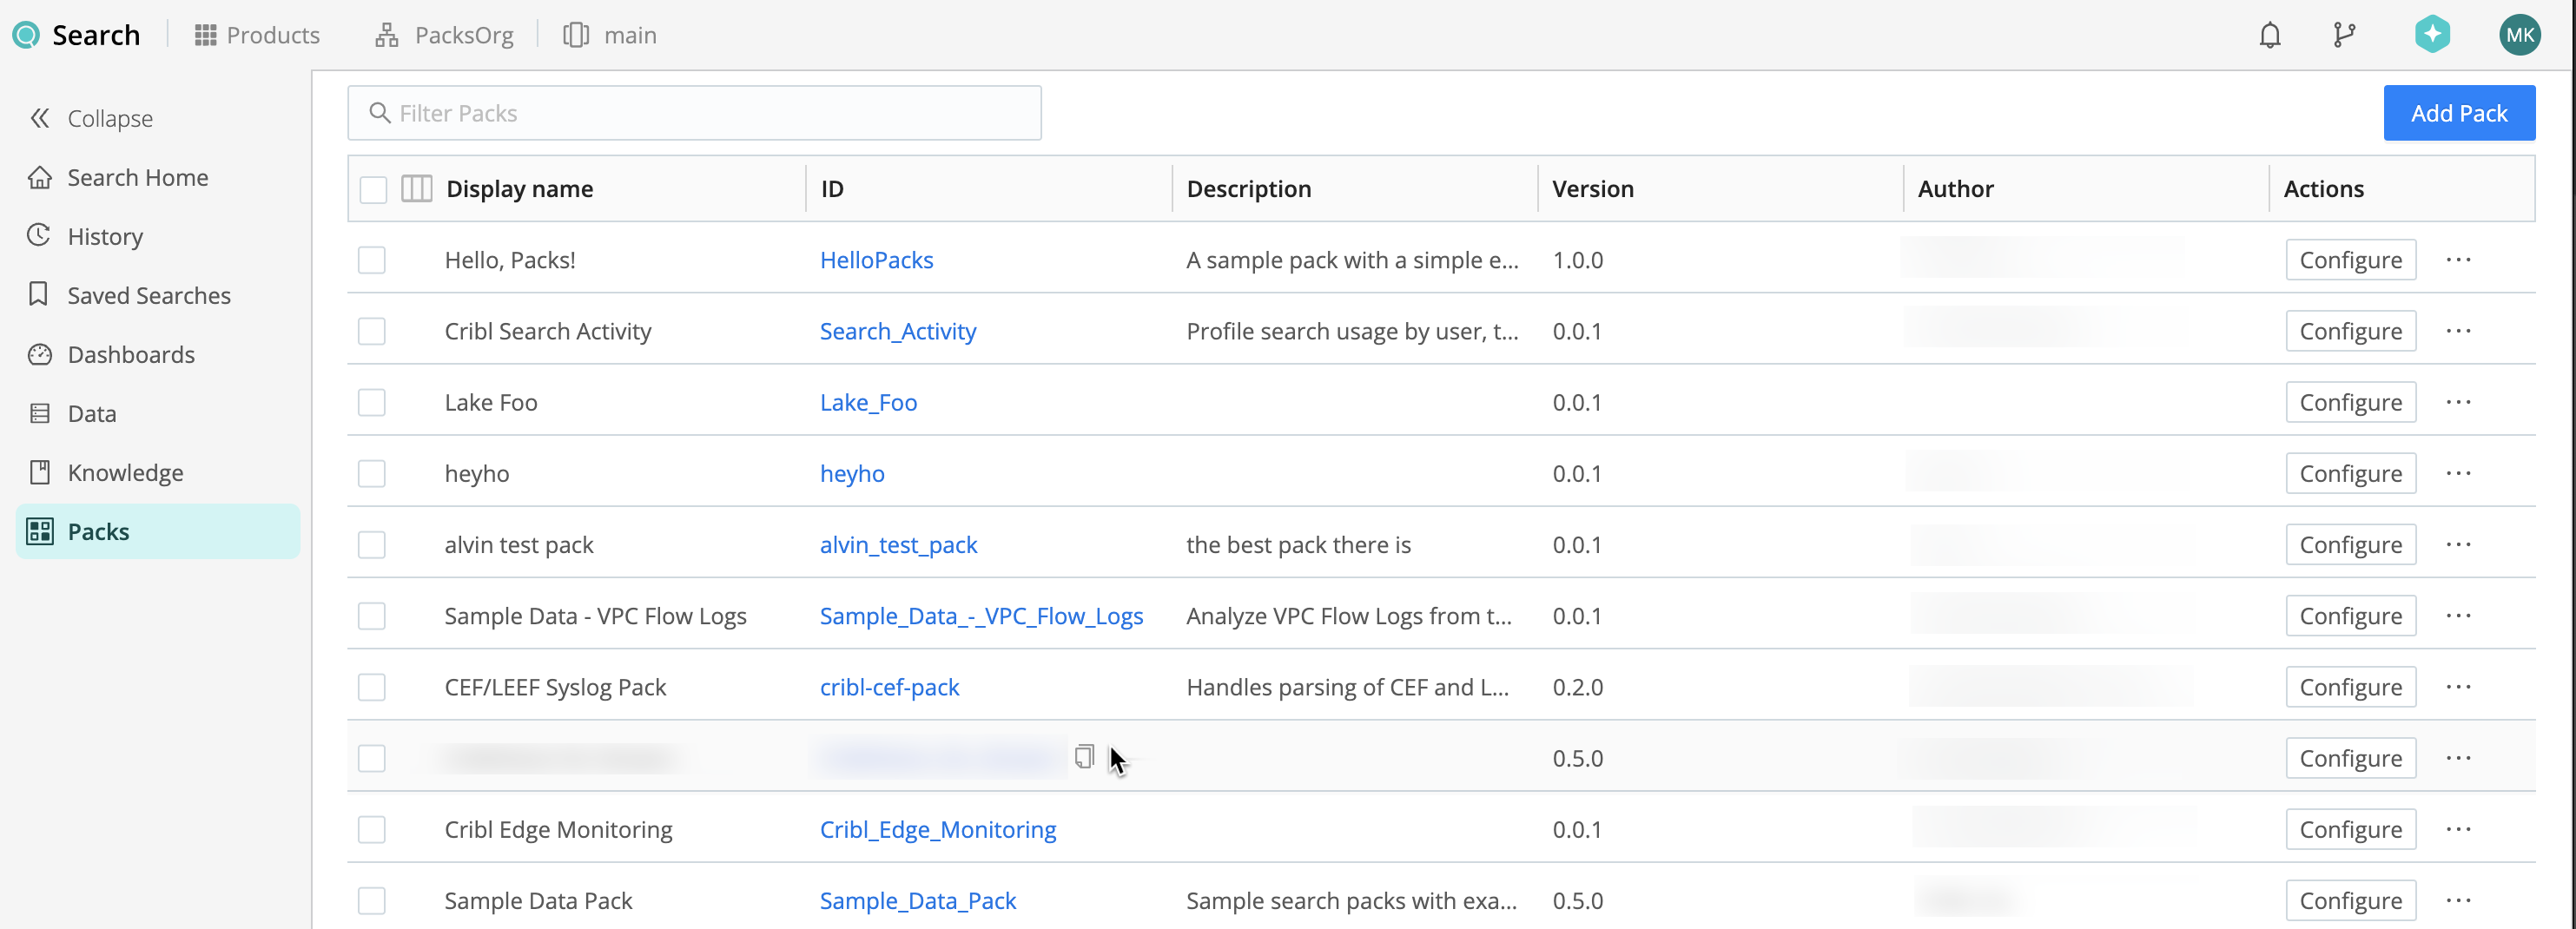Open Saved Searches from the sidebar
Viewport: 2576px width, 929px height.
(x=148, y=295)
